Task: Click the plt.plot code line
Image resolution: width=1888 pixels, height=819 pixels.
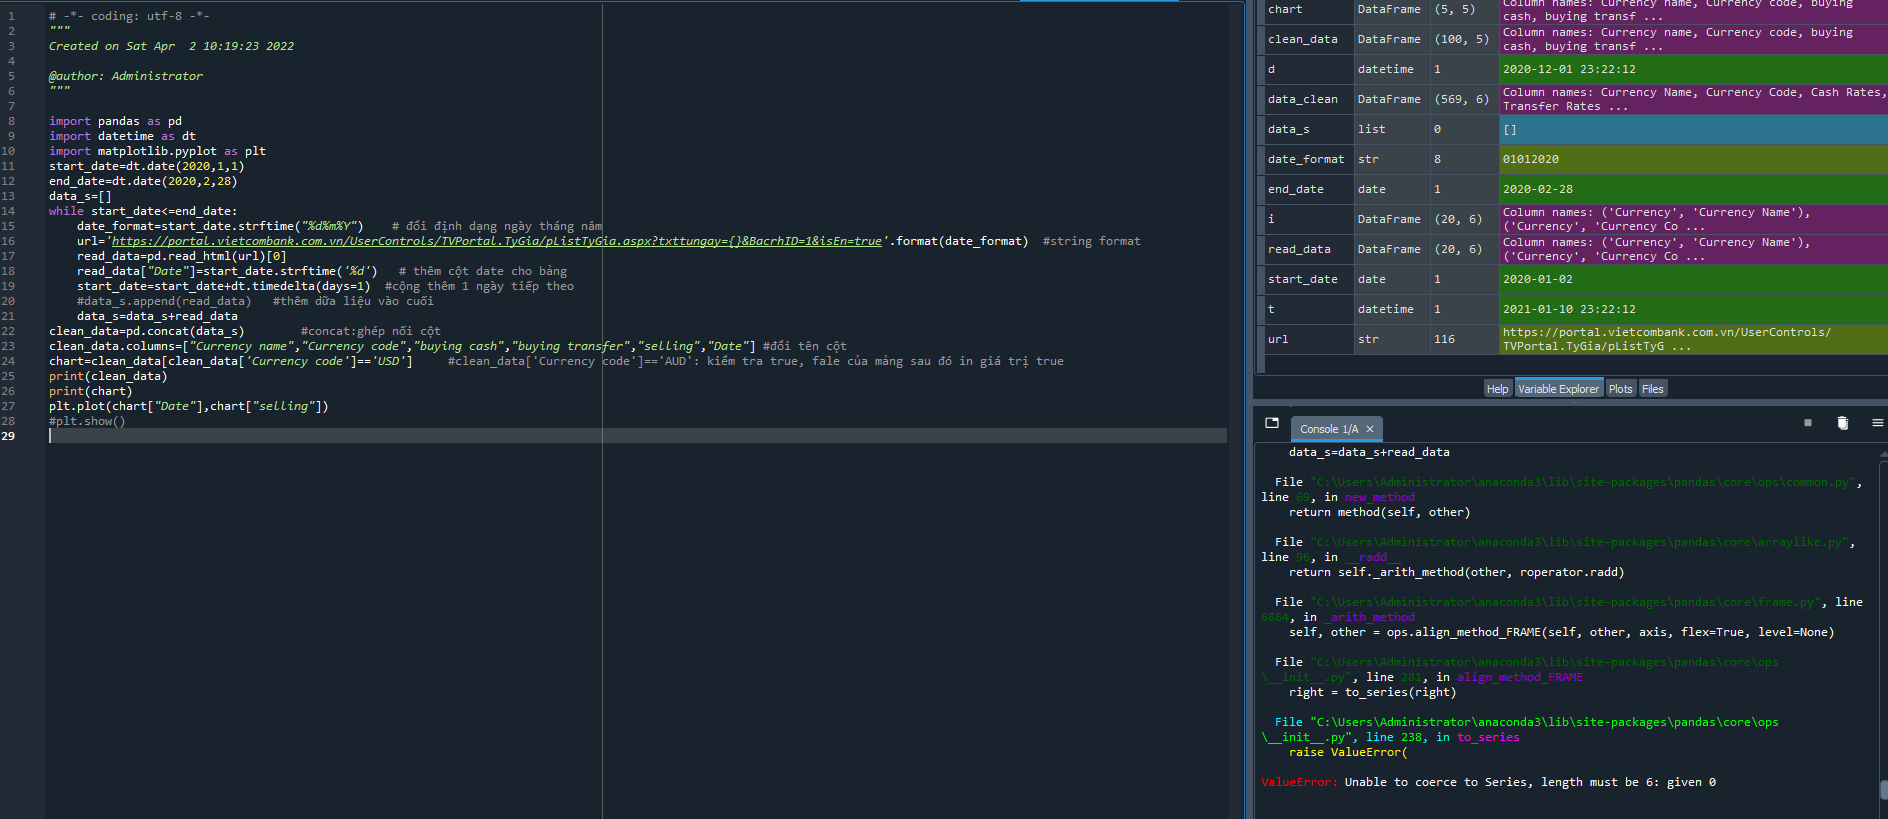Action: tap(188, 406)
